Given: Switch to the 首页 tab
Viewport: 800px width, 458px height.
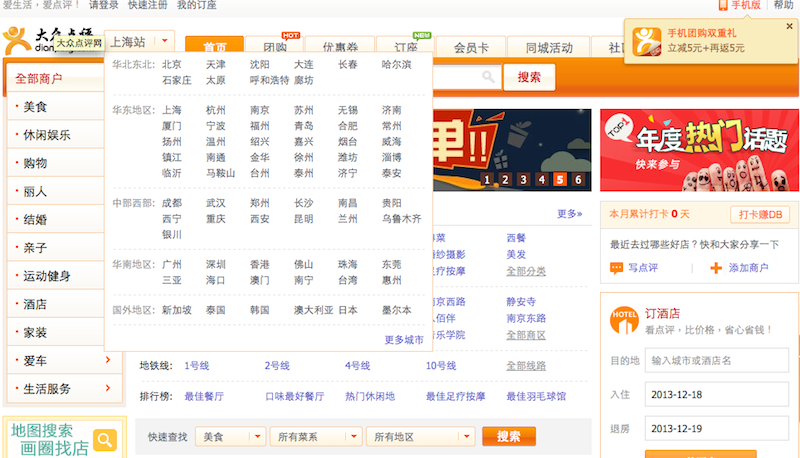Looking at the screenshot, I should coord(214,46).
